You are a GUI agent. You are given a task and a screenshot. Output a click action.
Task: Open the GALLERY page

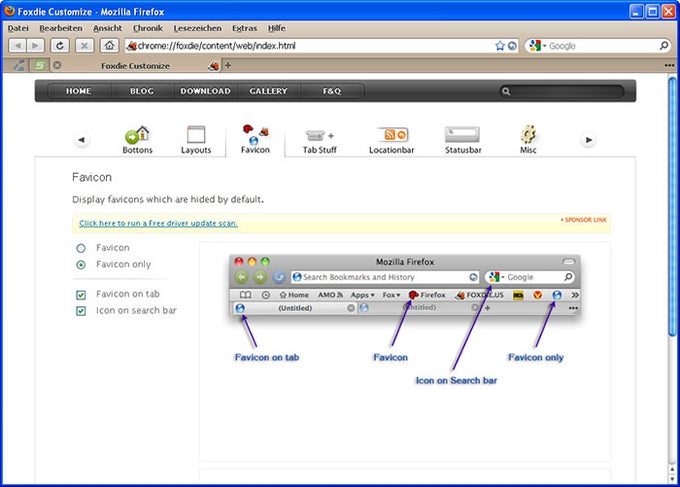268,91
